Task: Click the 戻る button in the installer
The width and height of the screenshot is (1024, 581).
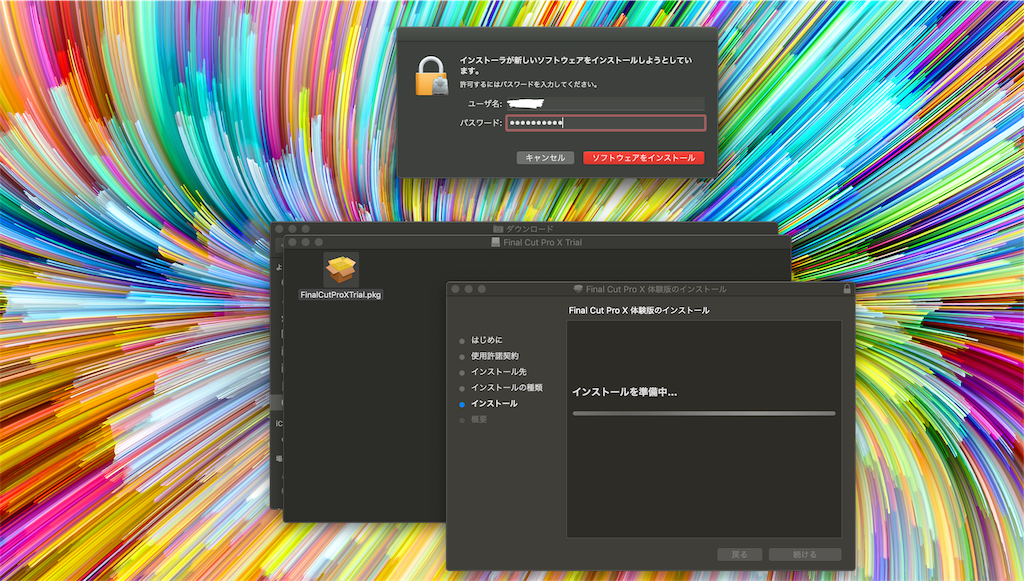Action: point(739,554)
